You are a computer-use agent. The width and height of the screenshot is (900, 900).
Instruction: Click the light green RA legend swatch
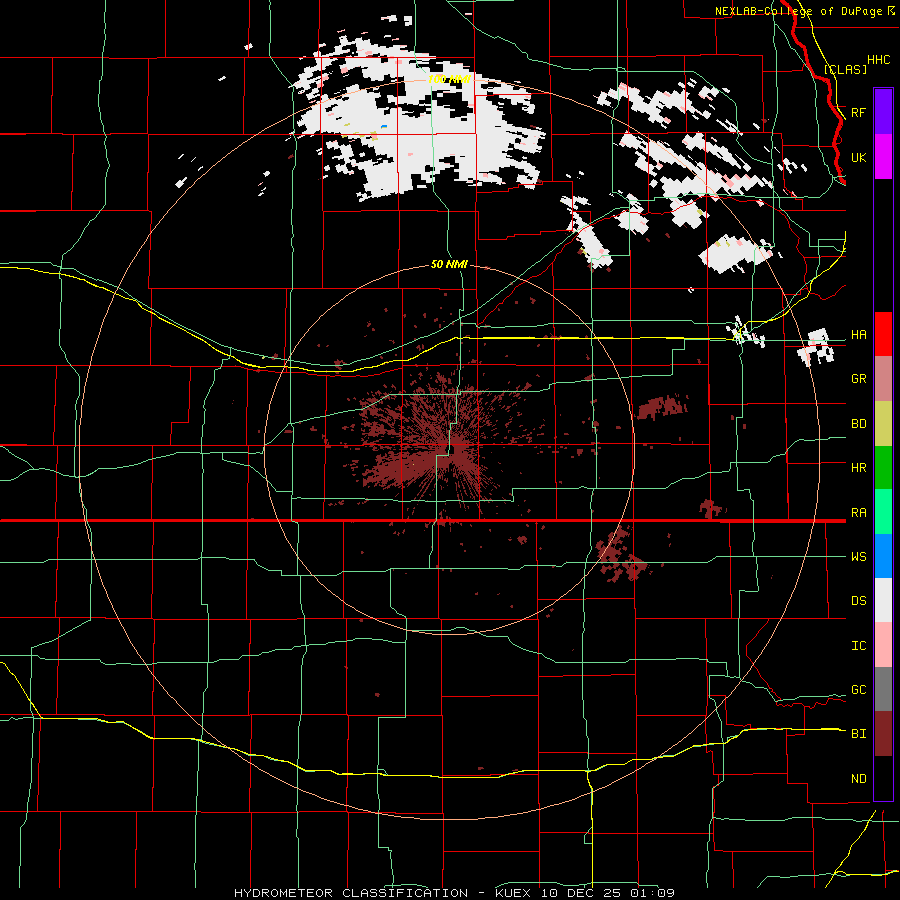pyautogui.click(x=883, y=512)
